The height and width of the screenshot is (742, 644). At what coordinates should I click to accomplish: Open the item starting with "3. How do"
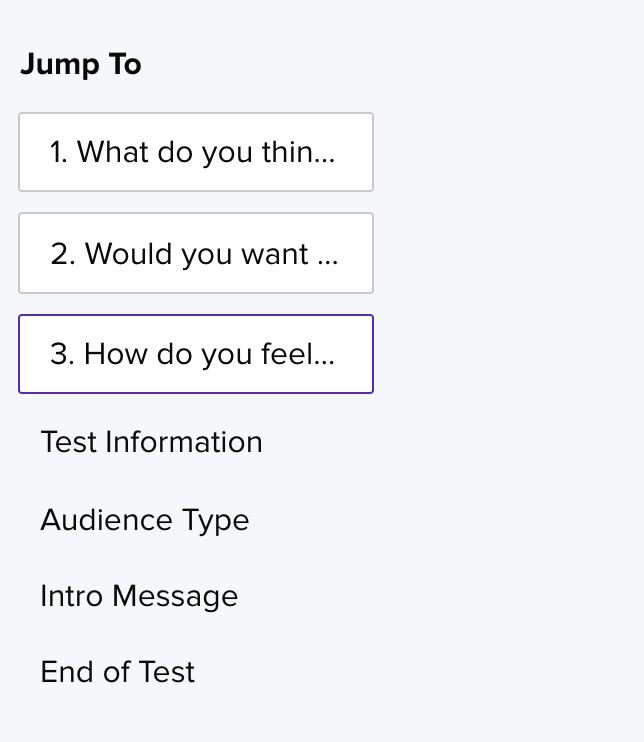click(195, 354)
